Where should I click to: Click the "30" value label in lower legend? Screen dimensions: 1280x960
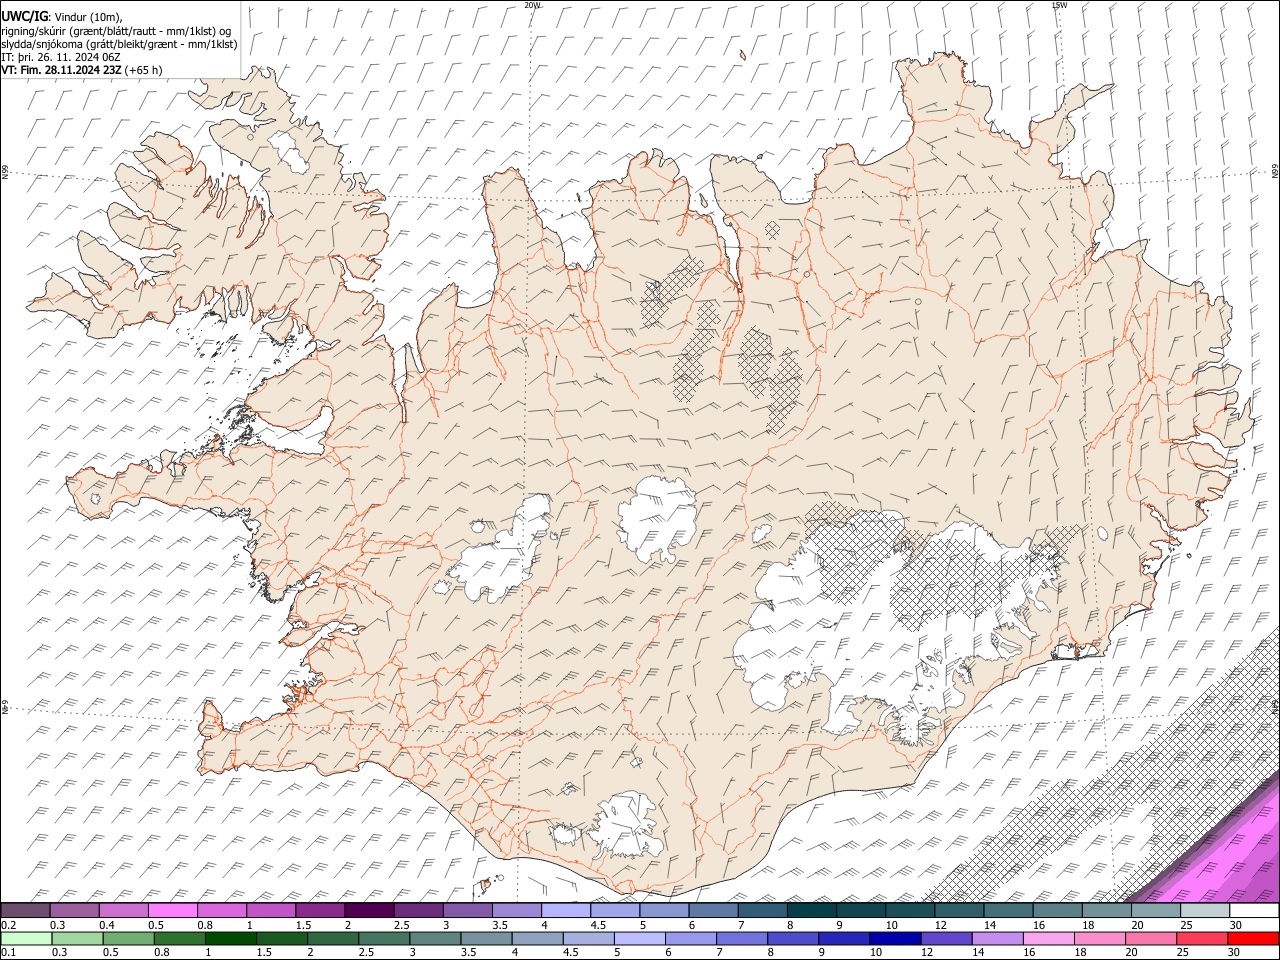(x=1233, y=952)
